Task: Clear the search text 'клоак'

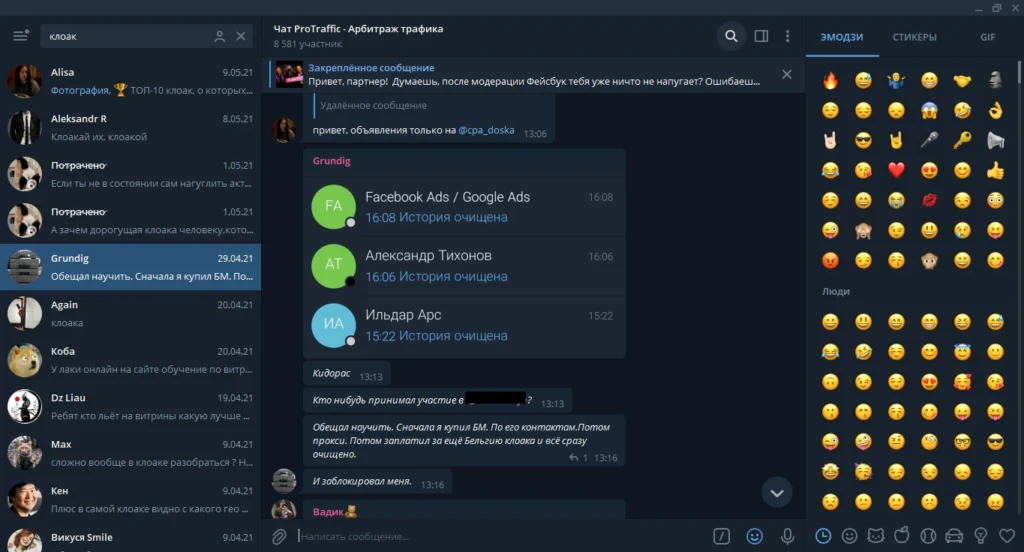Action: (x=241, y=36)
